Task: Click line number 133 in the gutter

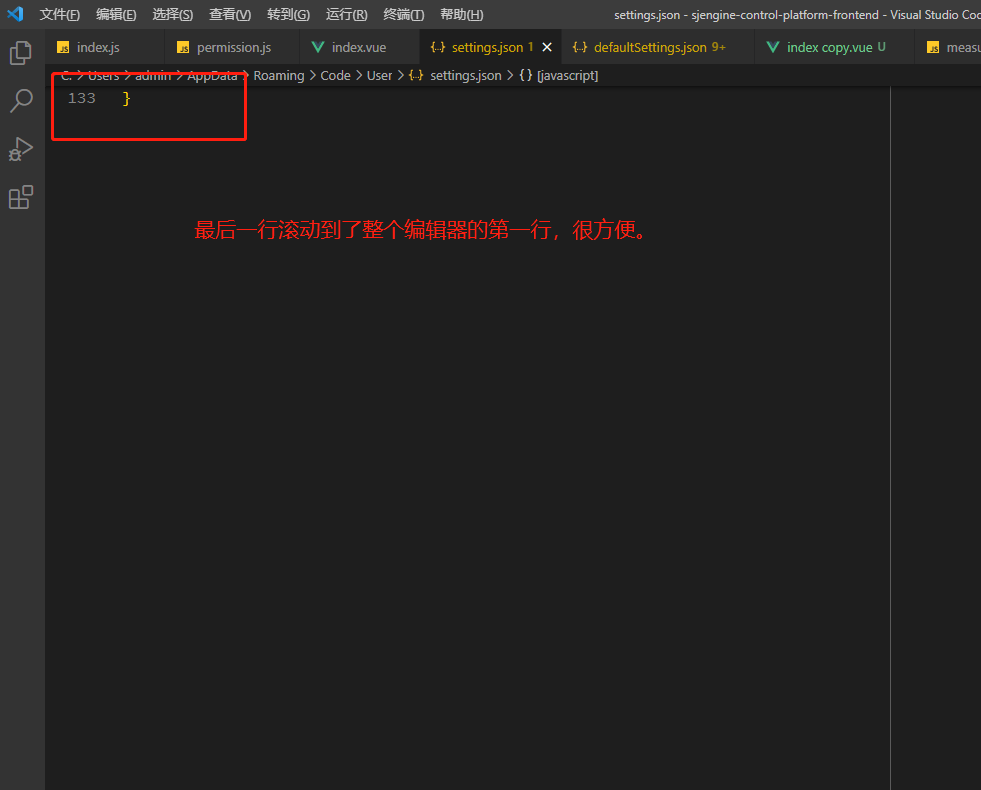Action: click(81, 98)
